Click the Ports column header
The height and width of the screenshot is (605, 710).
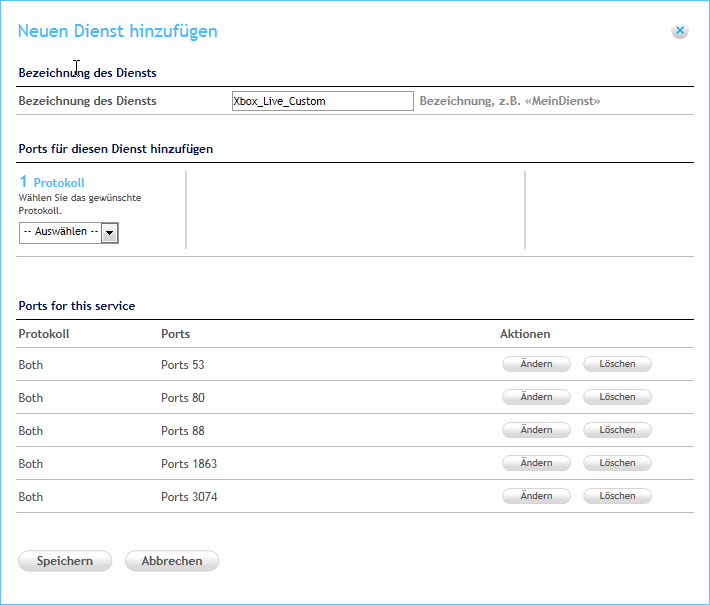pyautogui.click(x=175, y=334)
